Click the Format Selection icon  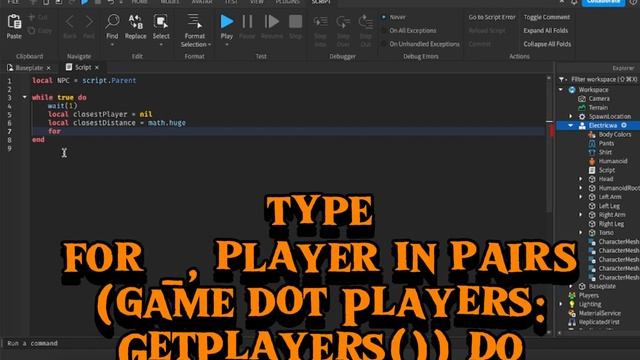point(195,21)
